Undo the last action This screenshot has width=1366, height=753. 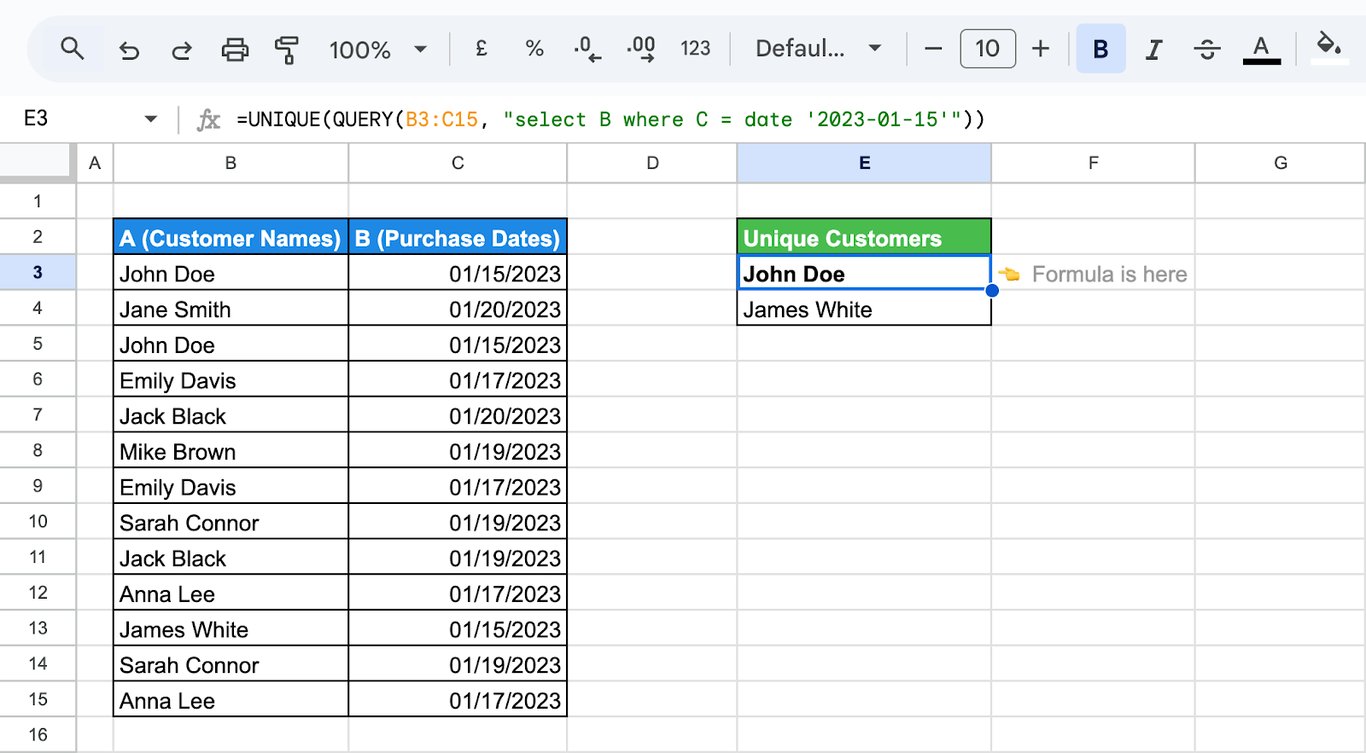click(x=129, y=49)
